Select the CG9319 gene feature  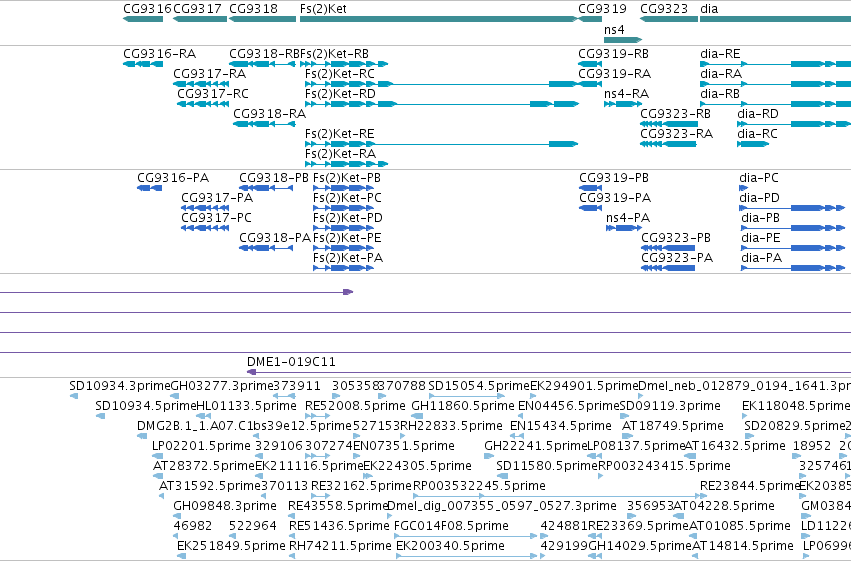[x=590, y=19]
